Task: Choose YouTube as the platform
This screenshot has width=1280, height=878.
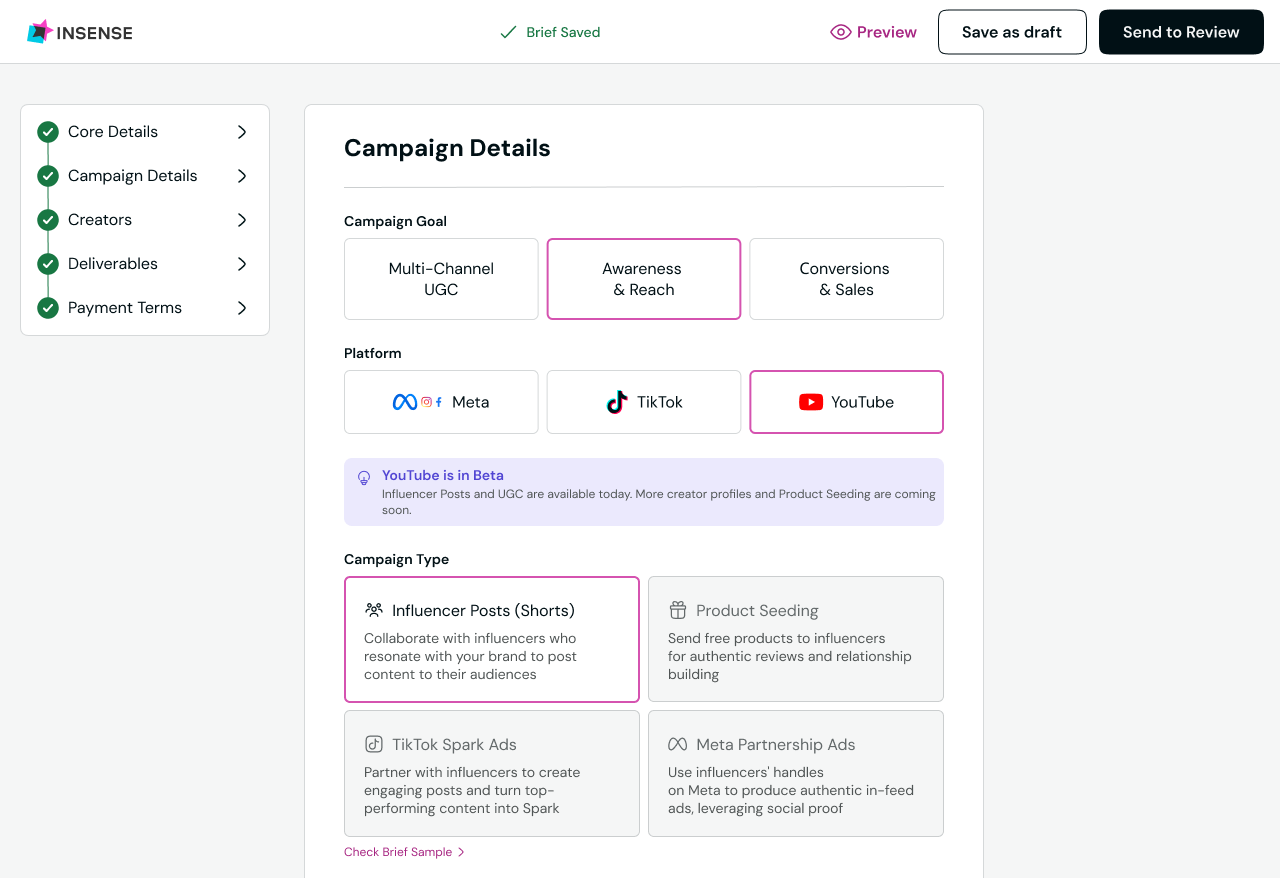Action: coord(846,402)
